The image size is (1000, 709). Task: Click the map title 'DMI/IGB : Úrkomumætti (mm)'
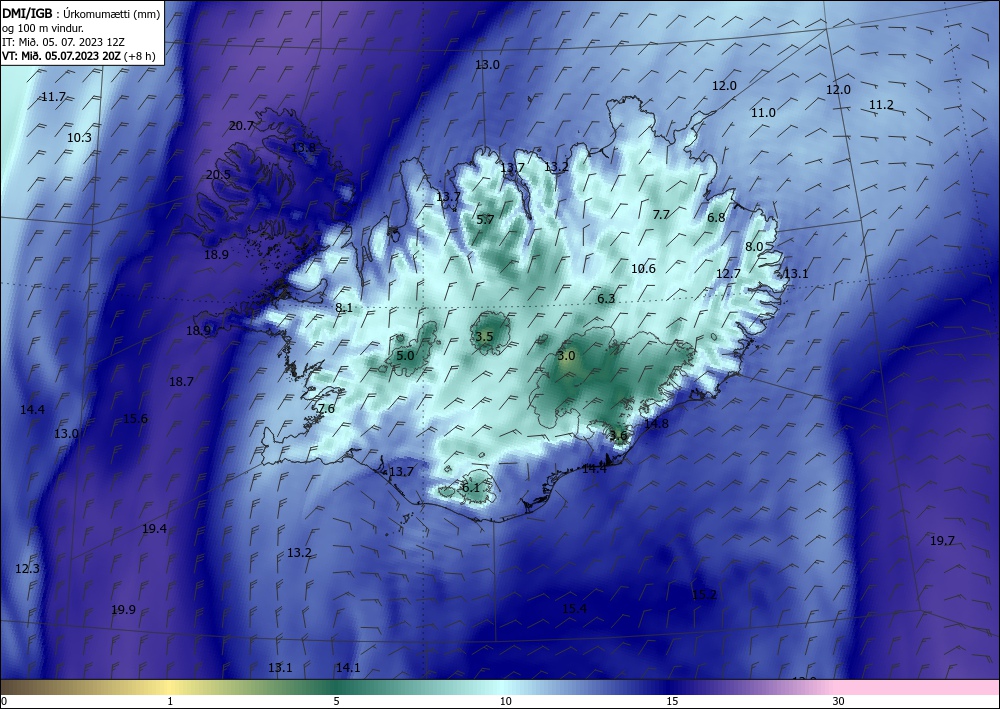point(80,13)
